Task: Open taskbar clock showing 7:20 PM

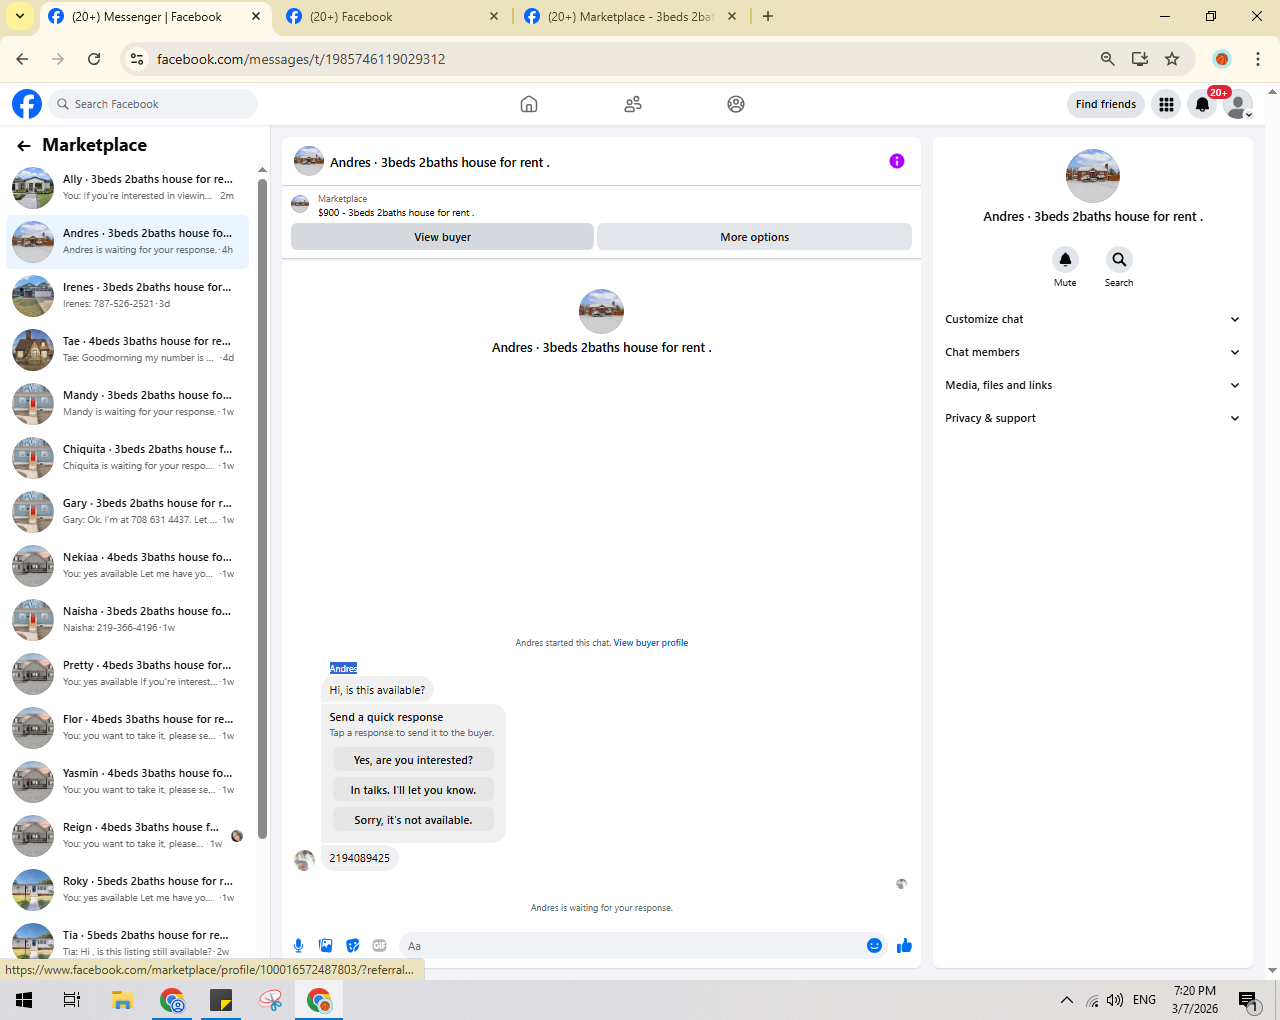Action: 1195,1000
